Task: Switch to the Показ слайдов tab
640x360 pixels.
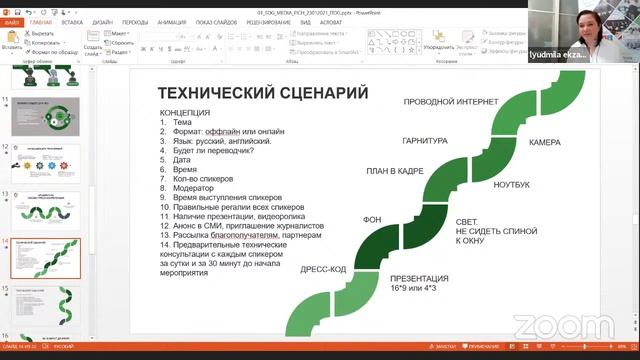Action: click(x=216, y=22)
